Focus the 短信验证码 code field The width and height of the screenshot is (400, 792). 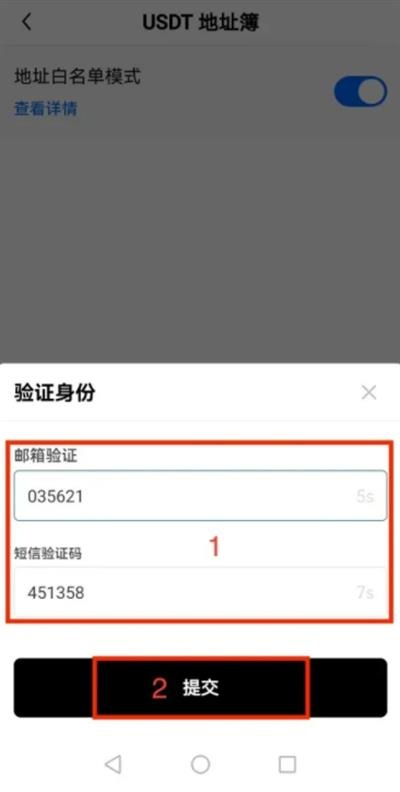[201, 592]
